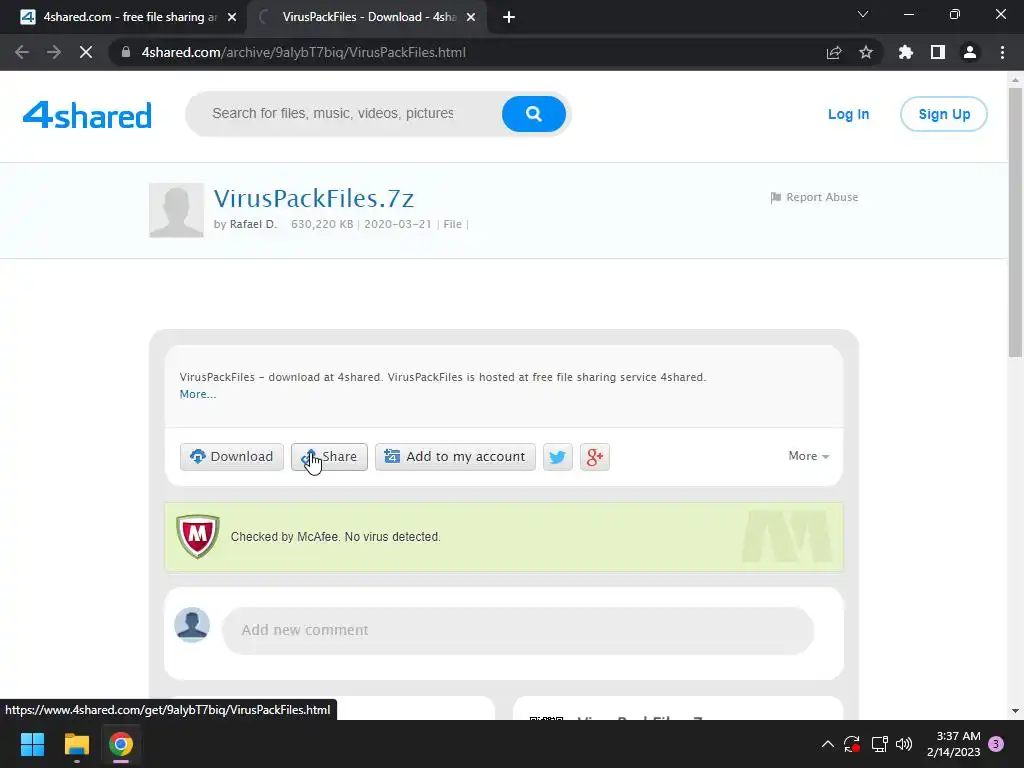Go back to the previous page
1024x768 pixels.
click(22, 52)
